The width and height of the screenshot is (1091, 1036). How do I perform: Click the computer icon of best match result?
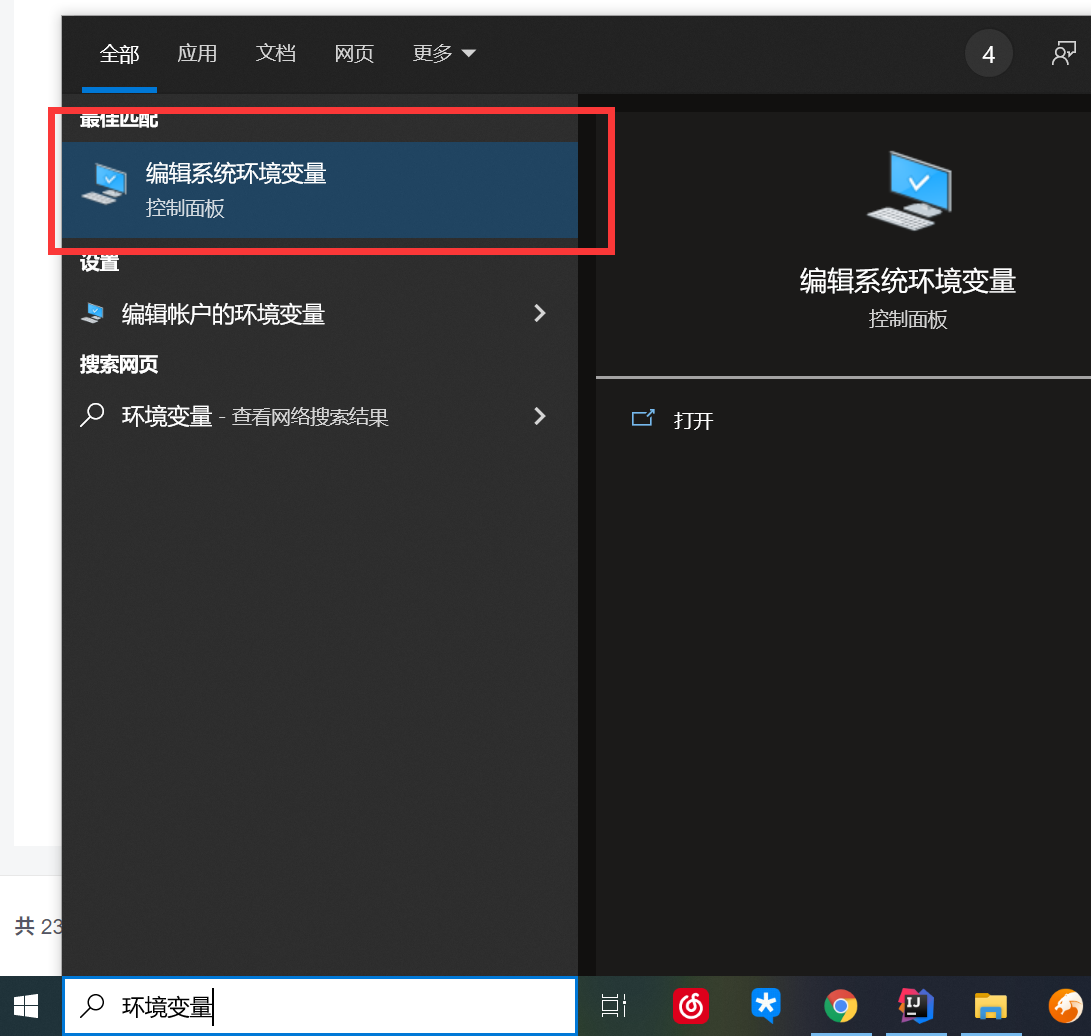coord(104,184)
